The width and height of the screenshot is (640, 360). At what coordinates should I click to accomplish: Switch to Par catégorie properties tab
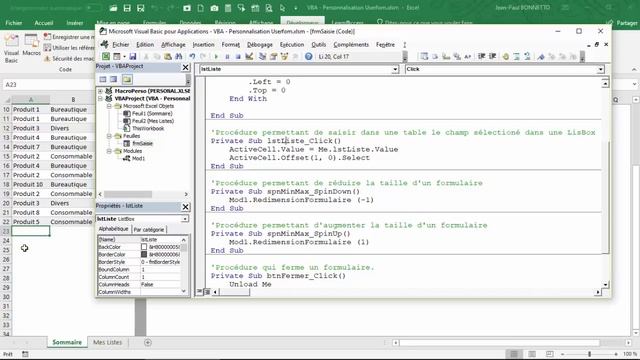coord(149,229)
